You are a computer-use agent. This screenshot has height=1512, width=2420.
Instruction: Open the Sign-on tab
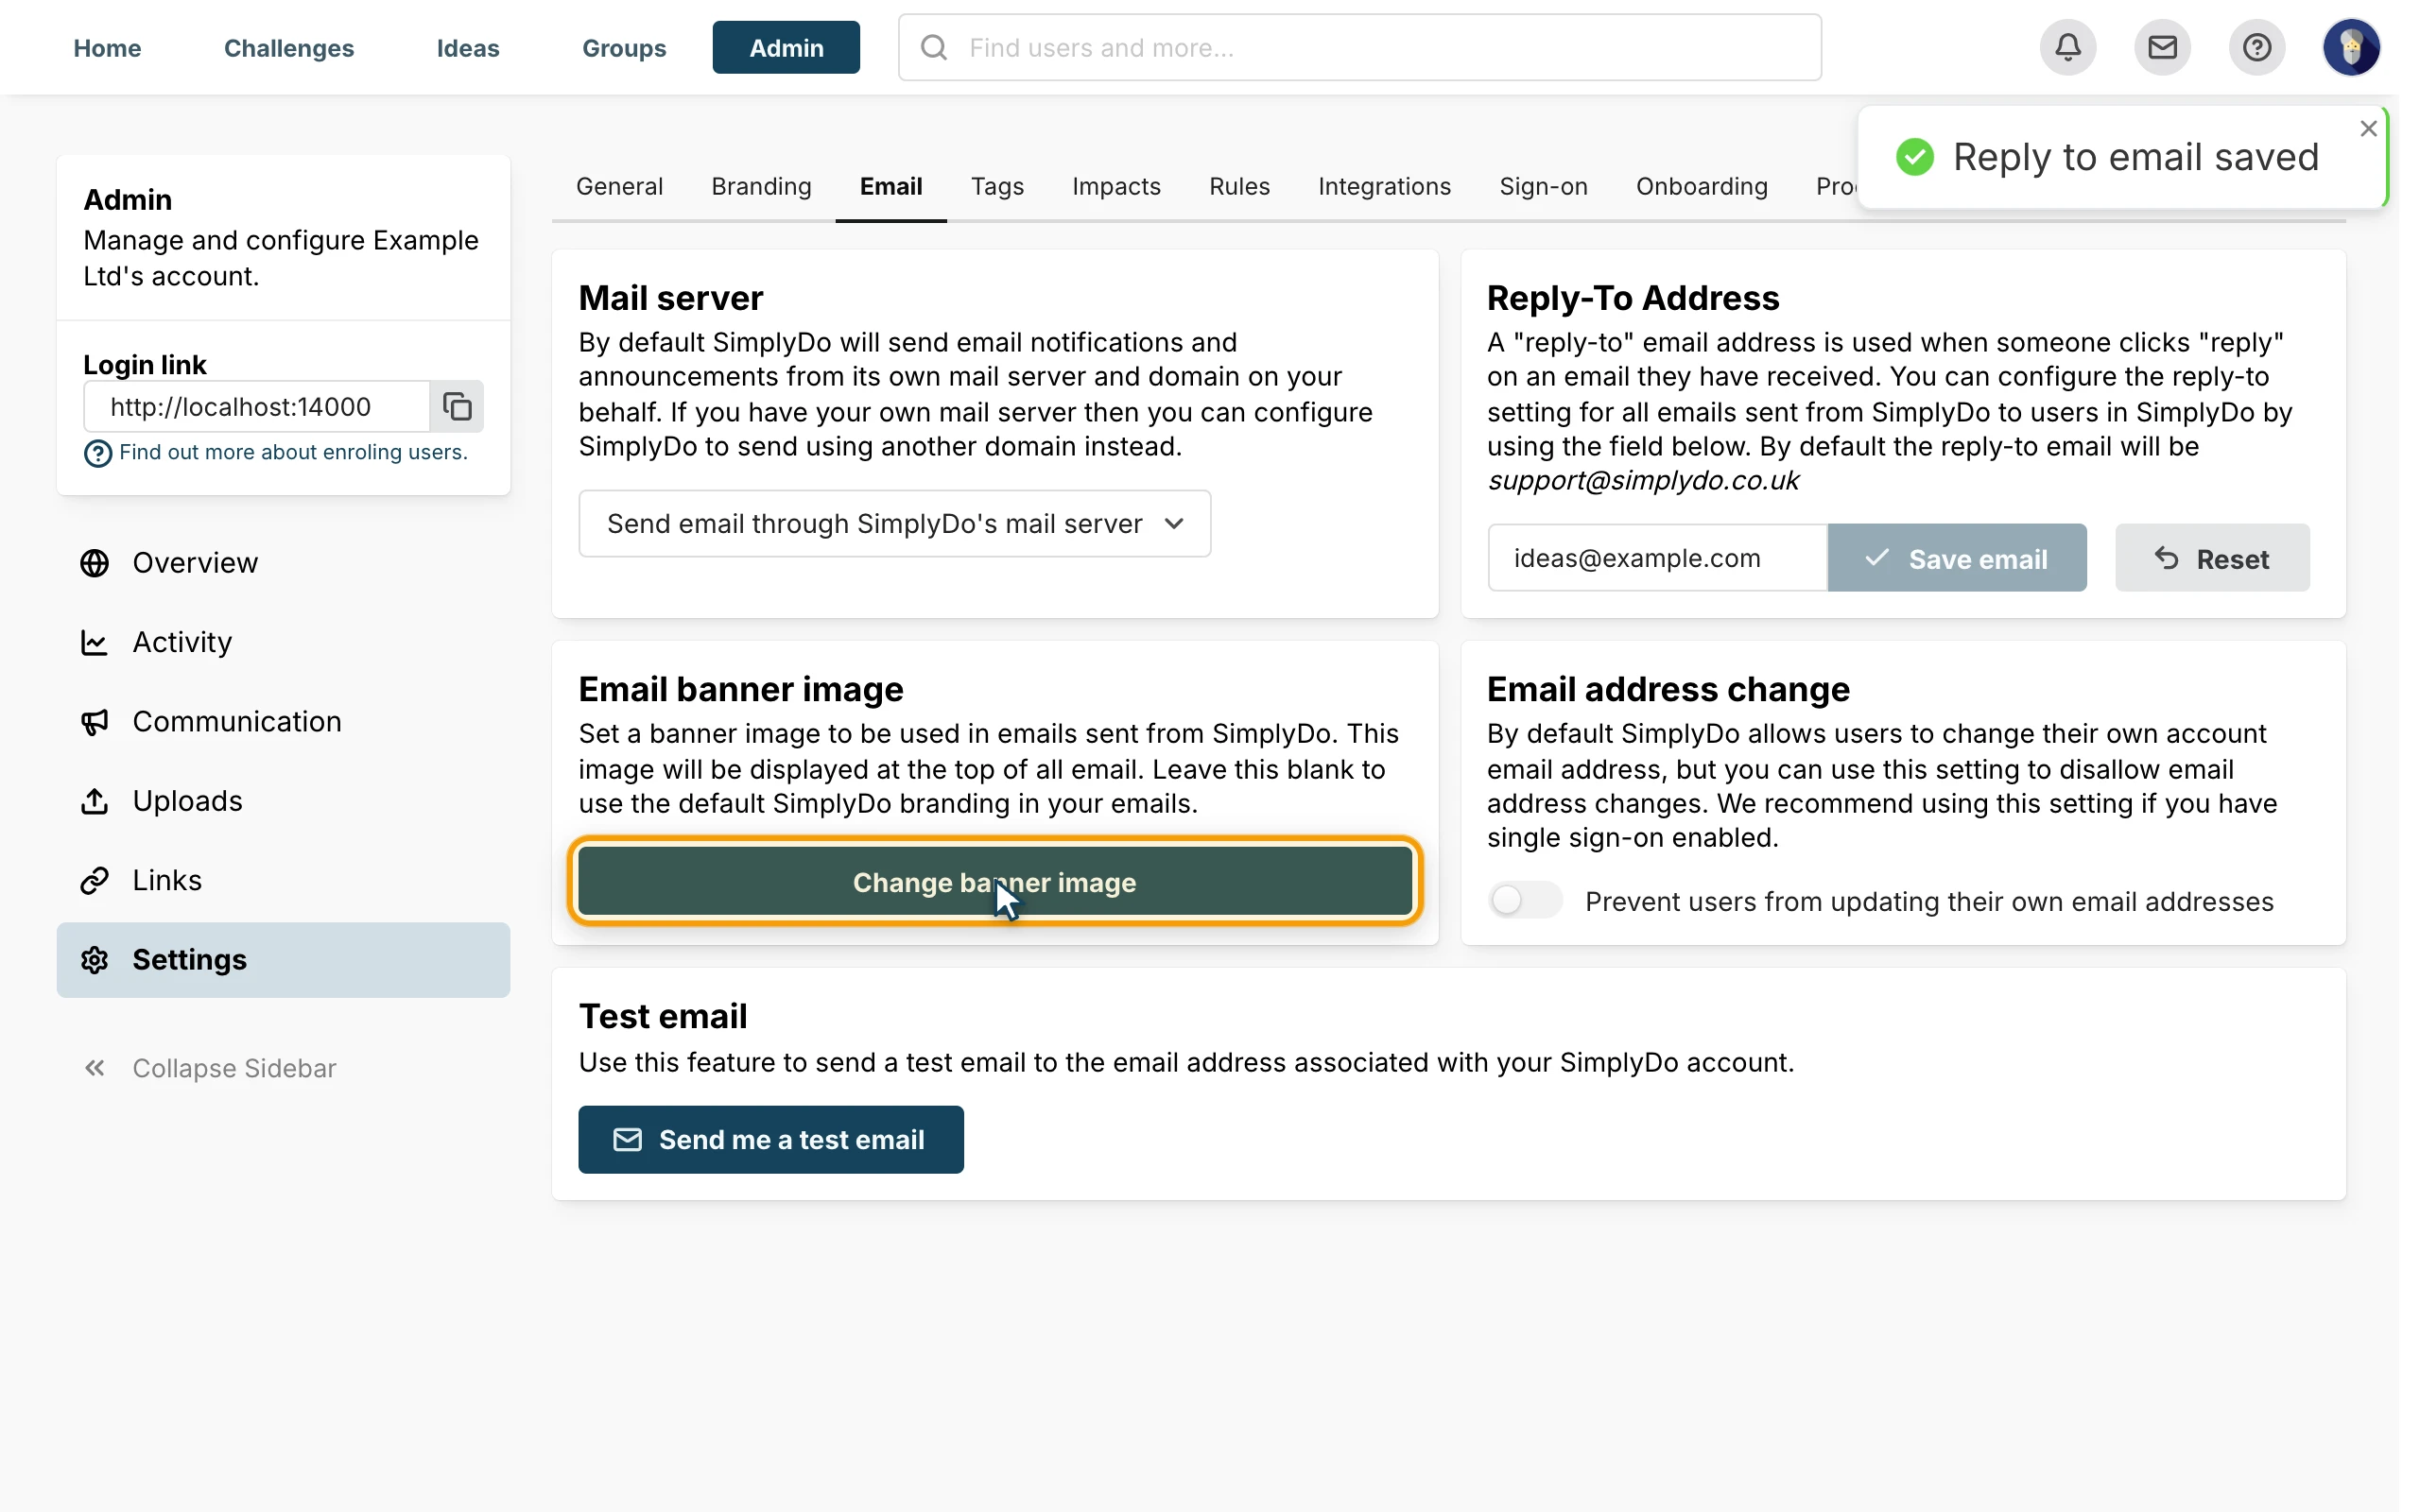pos(1543,186)
